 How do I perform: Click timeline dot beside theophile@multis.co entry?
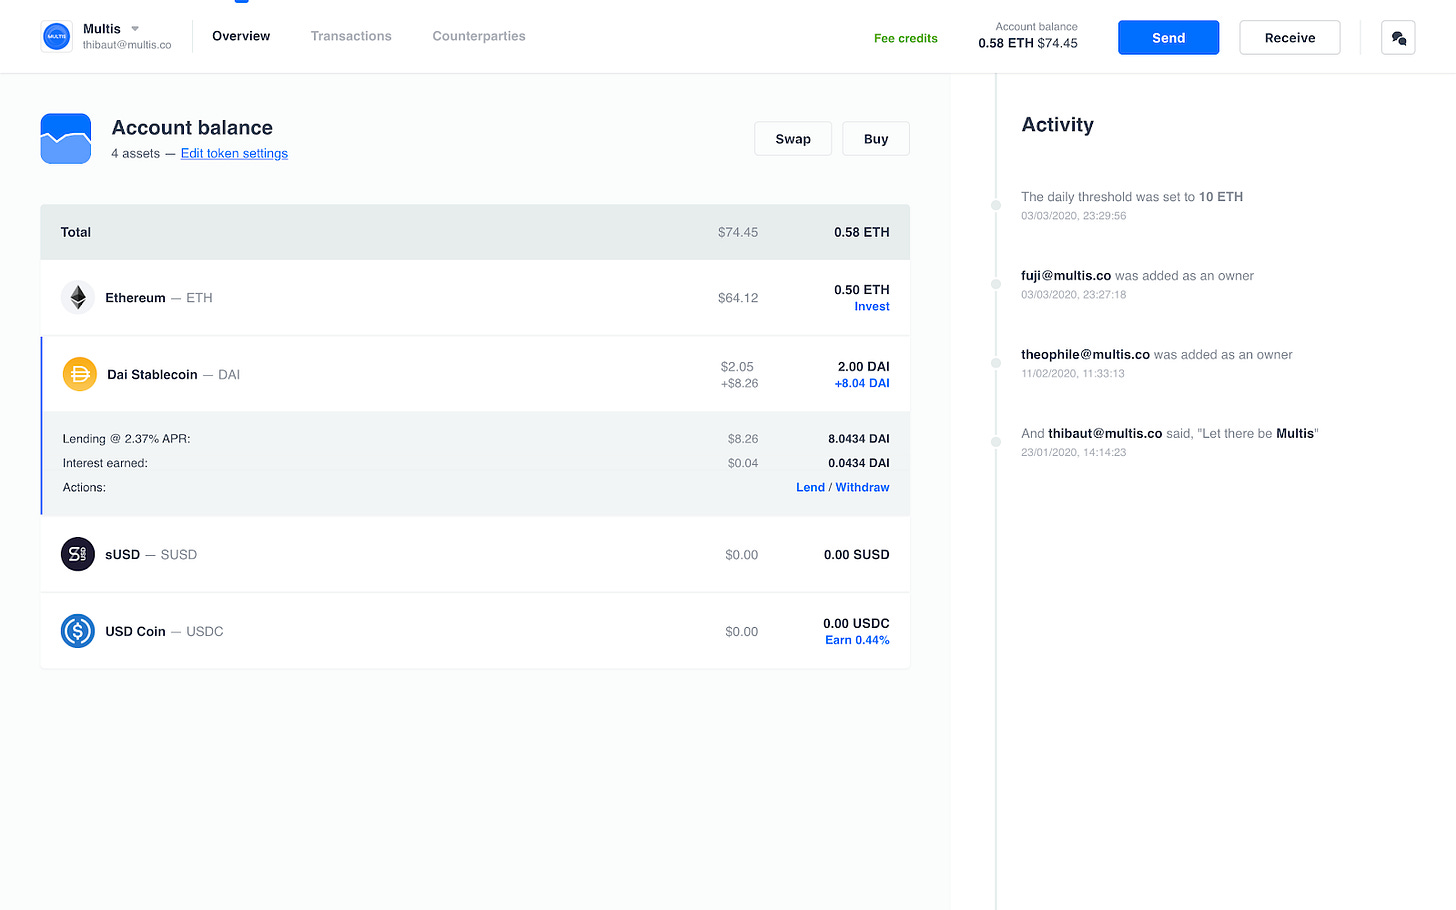(996, 363)
